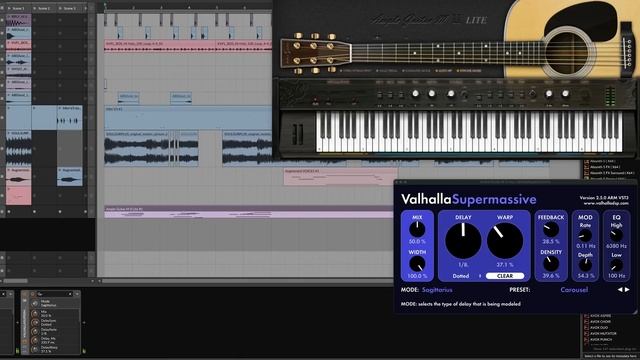Select AVOX ASPIRE in the browser list
Image resolution: width=640 pixels, height=360 pixels.
click(x=600, y=316)
